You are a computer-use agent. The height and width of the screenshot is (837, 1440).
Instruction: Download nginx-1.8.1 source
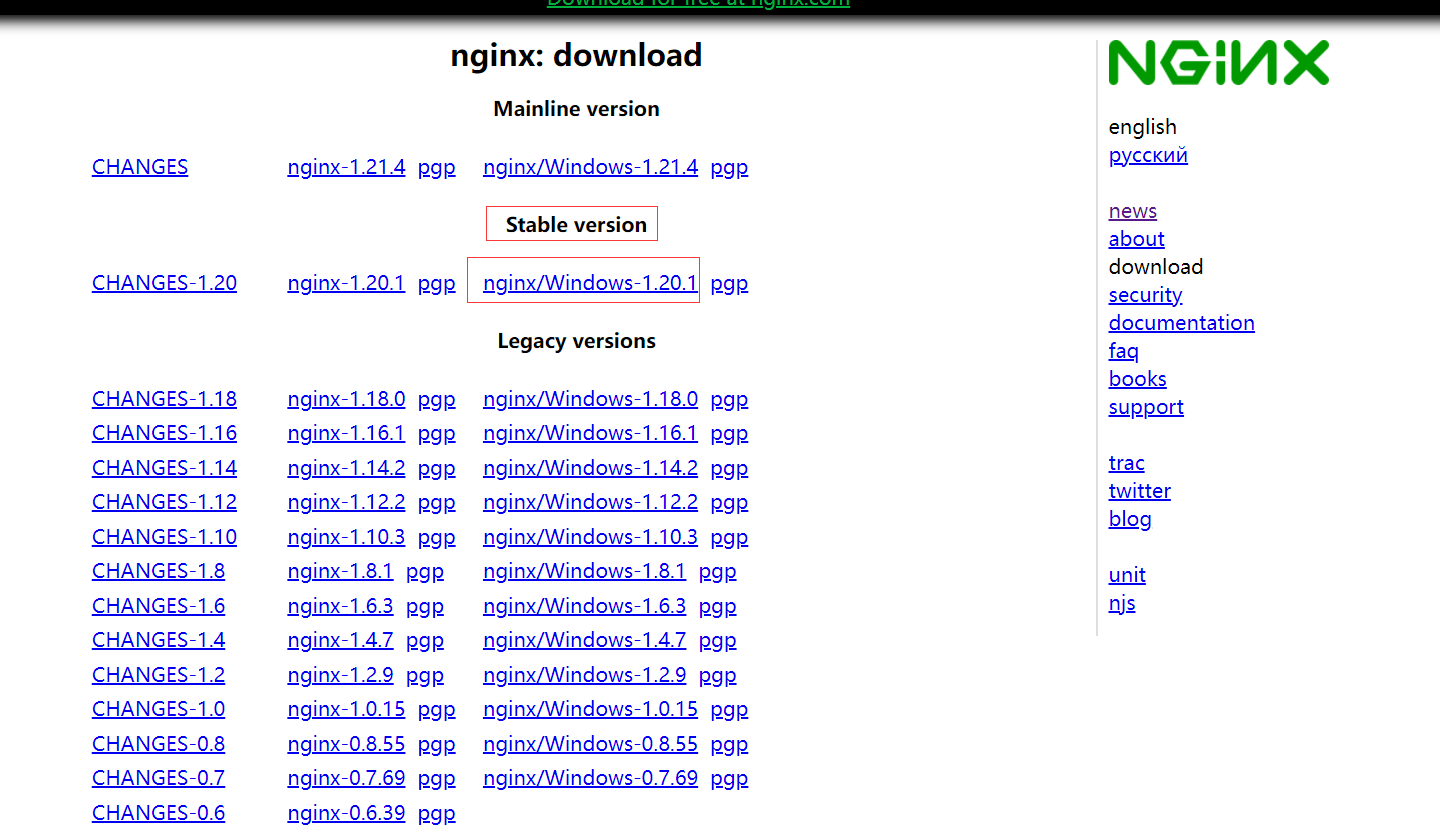coord(340,571)
